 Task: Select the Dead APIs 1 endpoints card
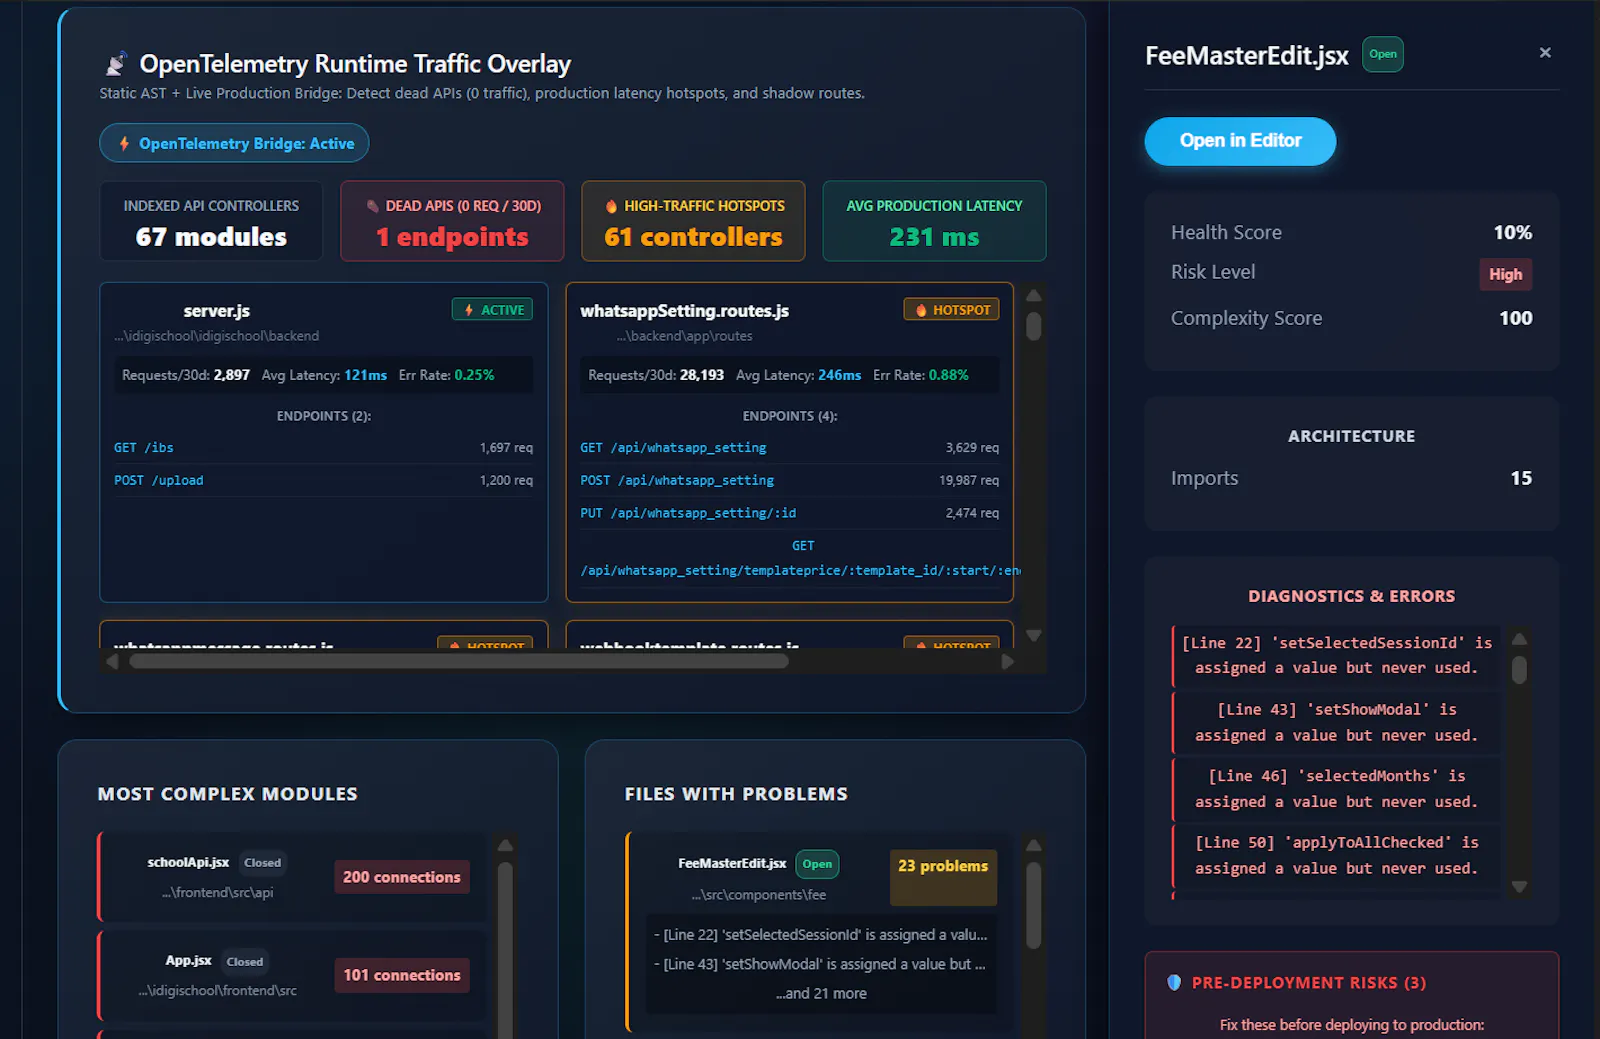452,221
